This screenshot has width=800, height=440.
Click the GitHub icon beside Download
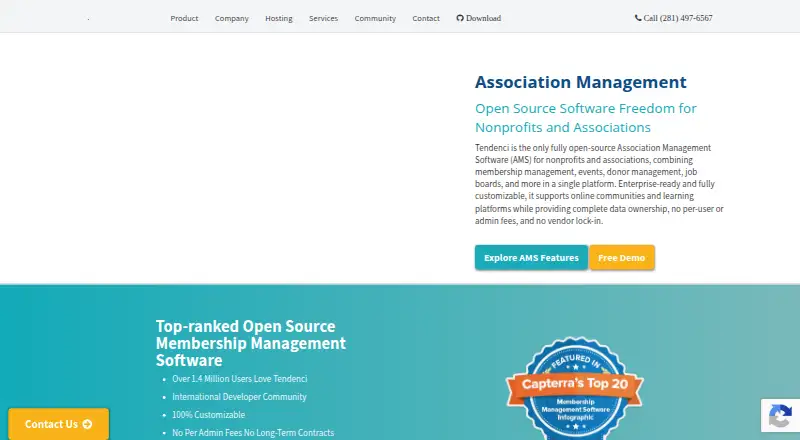(460, 18)
